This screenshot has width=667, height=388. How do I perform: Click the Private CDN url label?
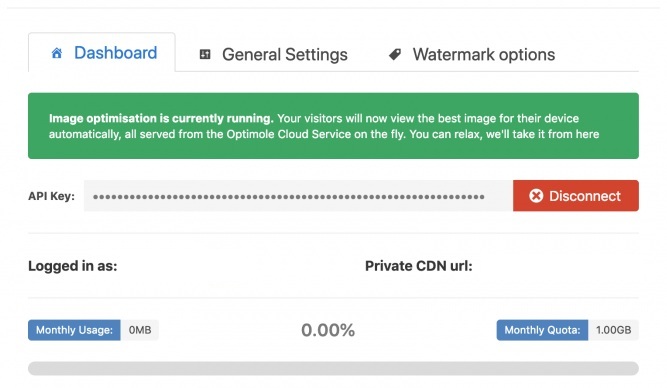pyautogui.click(x=419, y=266)
